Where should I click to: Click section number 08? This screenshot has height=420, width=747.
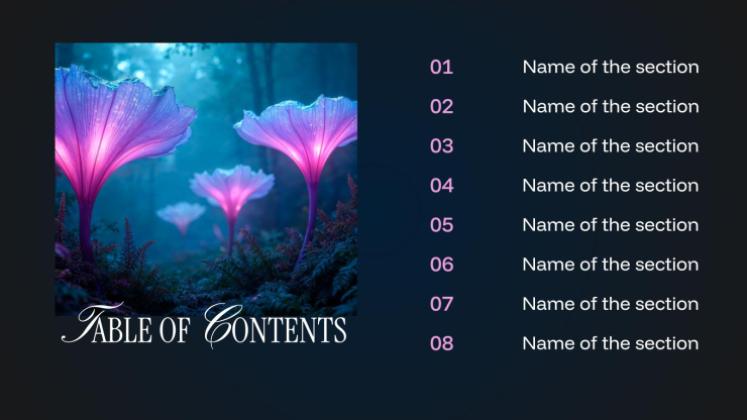[x=441, y=344]
